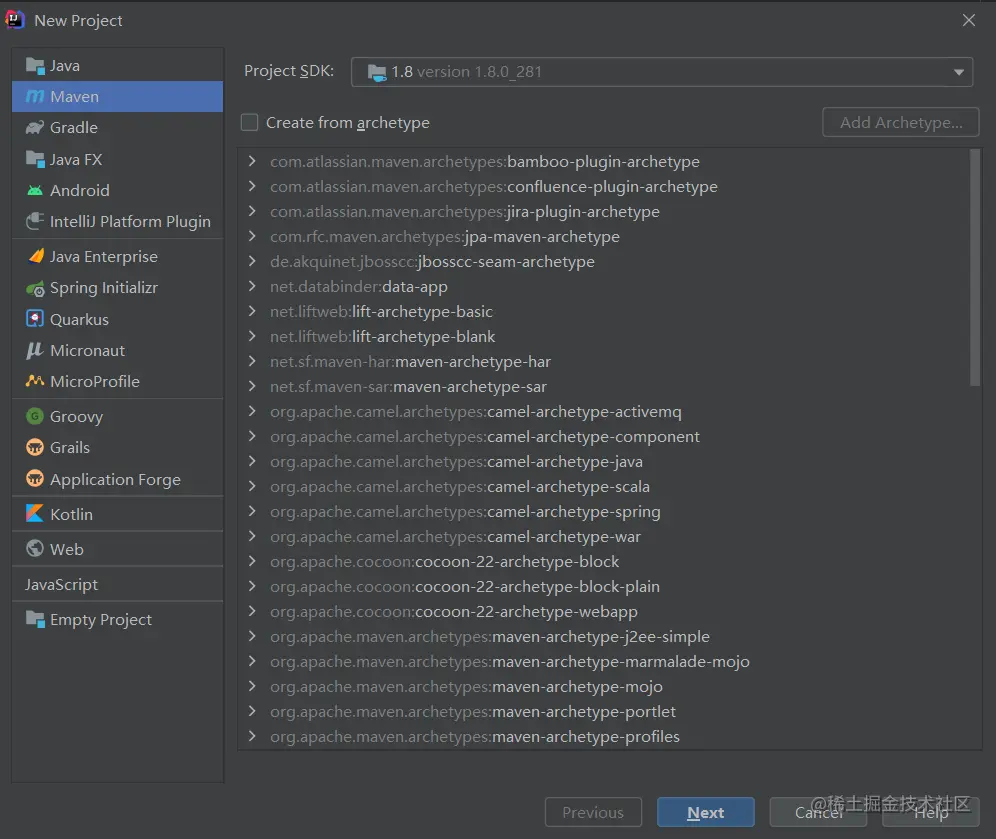Open the Project SDK dropdown

661,72
